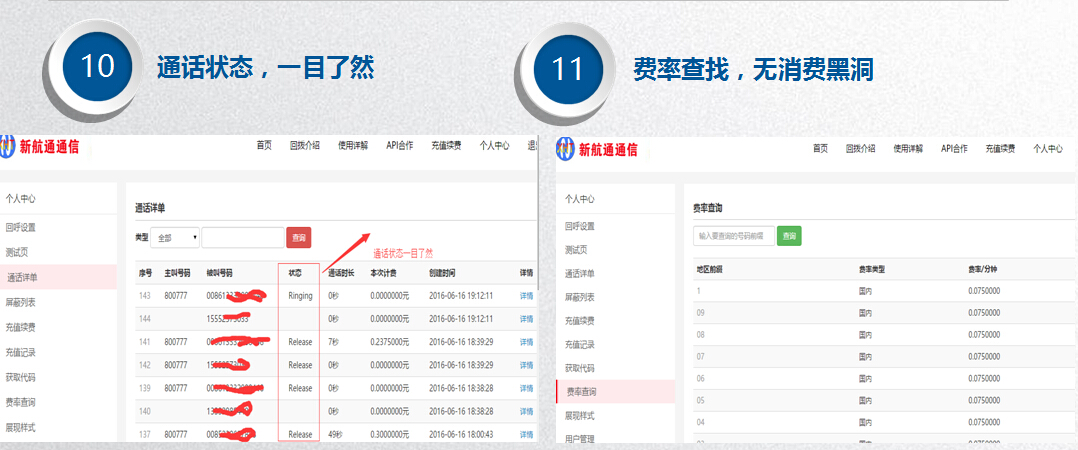Click the 0.3000000元 charge cell
This screenshot has width=1078, height=450.
click(x=390, y=434)
